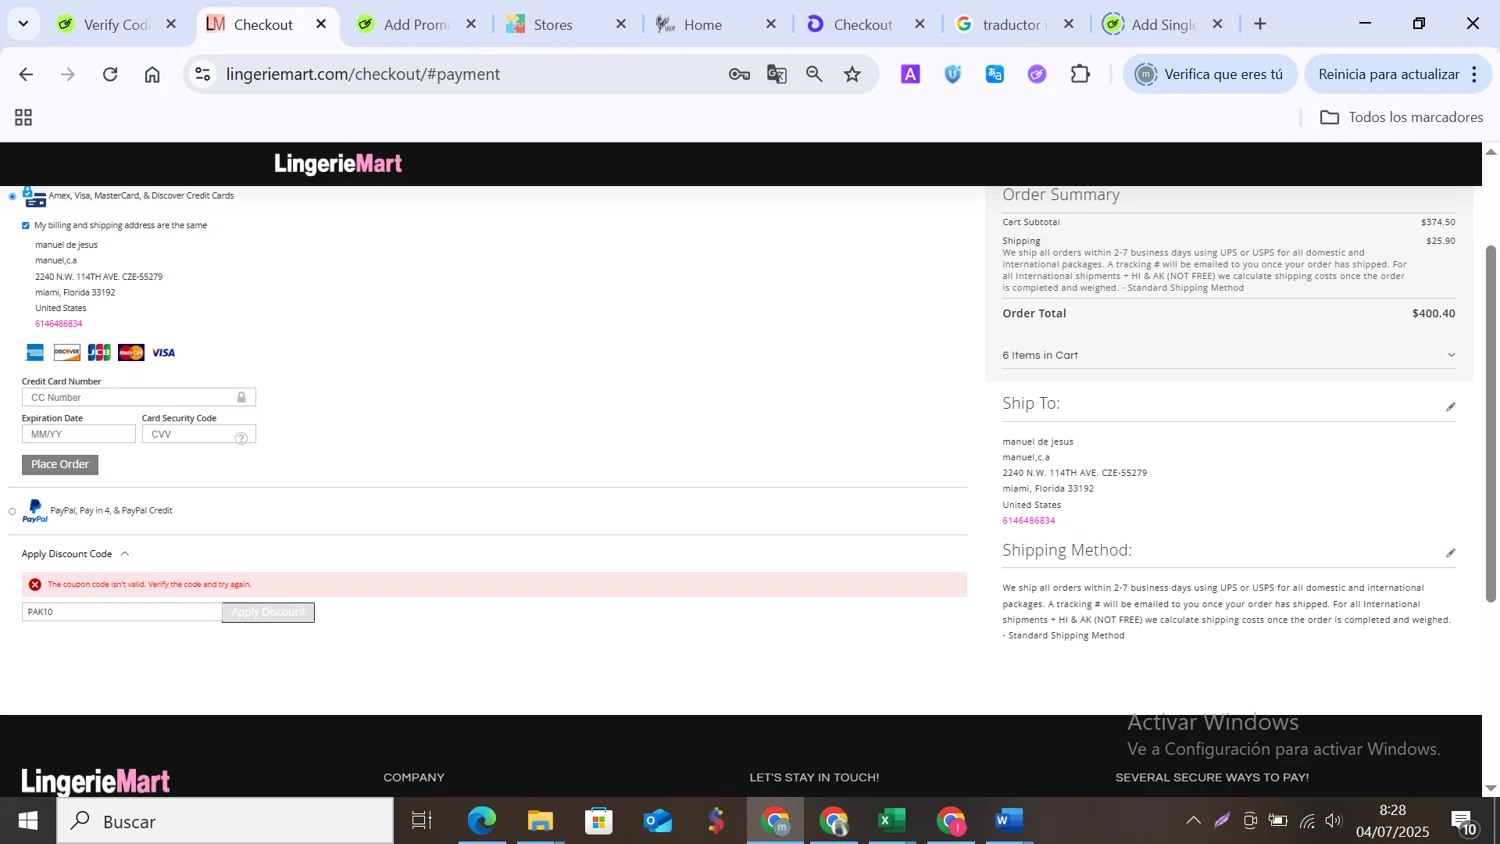Go back to the previous page
Screen dimensions: 1500x844
26,74
